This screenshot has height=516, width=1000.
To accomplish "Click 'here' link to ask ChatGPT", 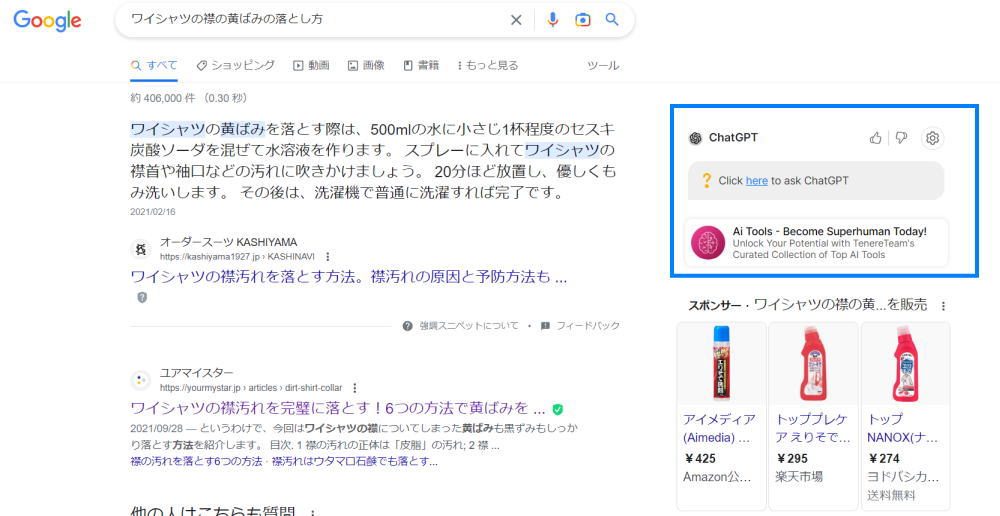I will coord(756,181).
